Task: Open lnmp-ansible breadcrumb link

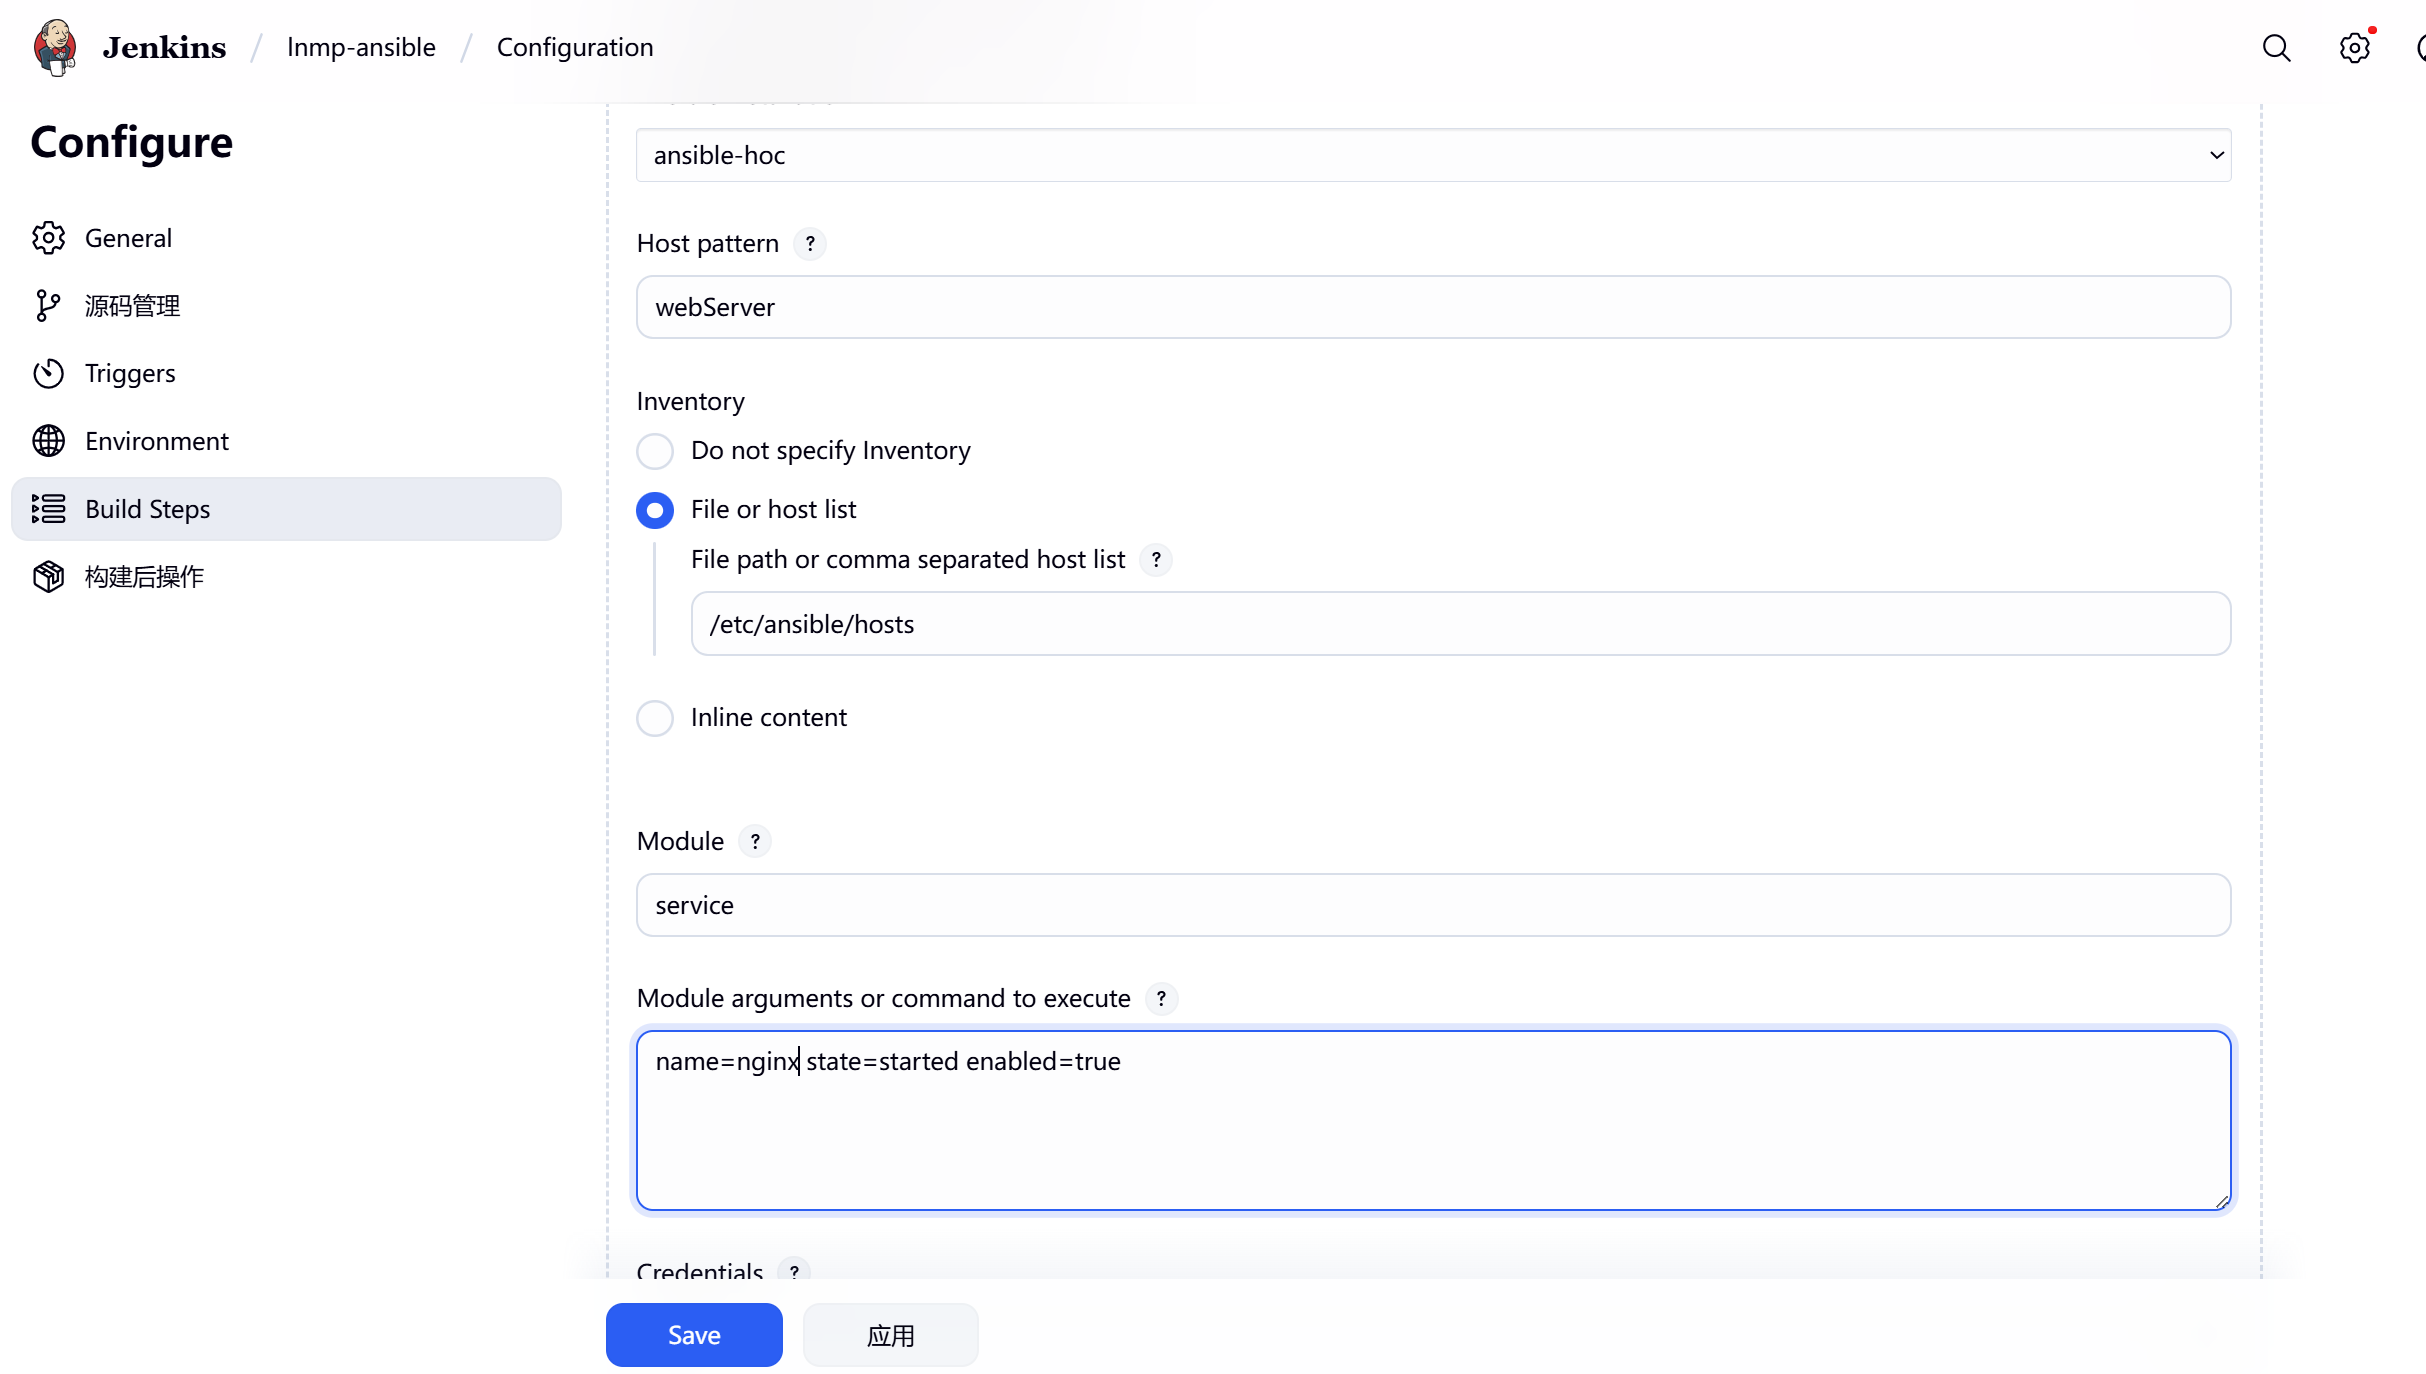Action: pos(361,47)
